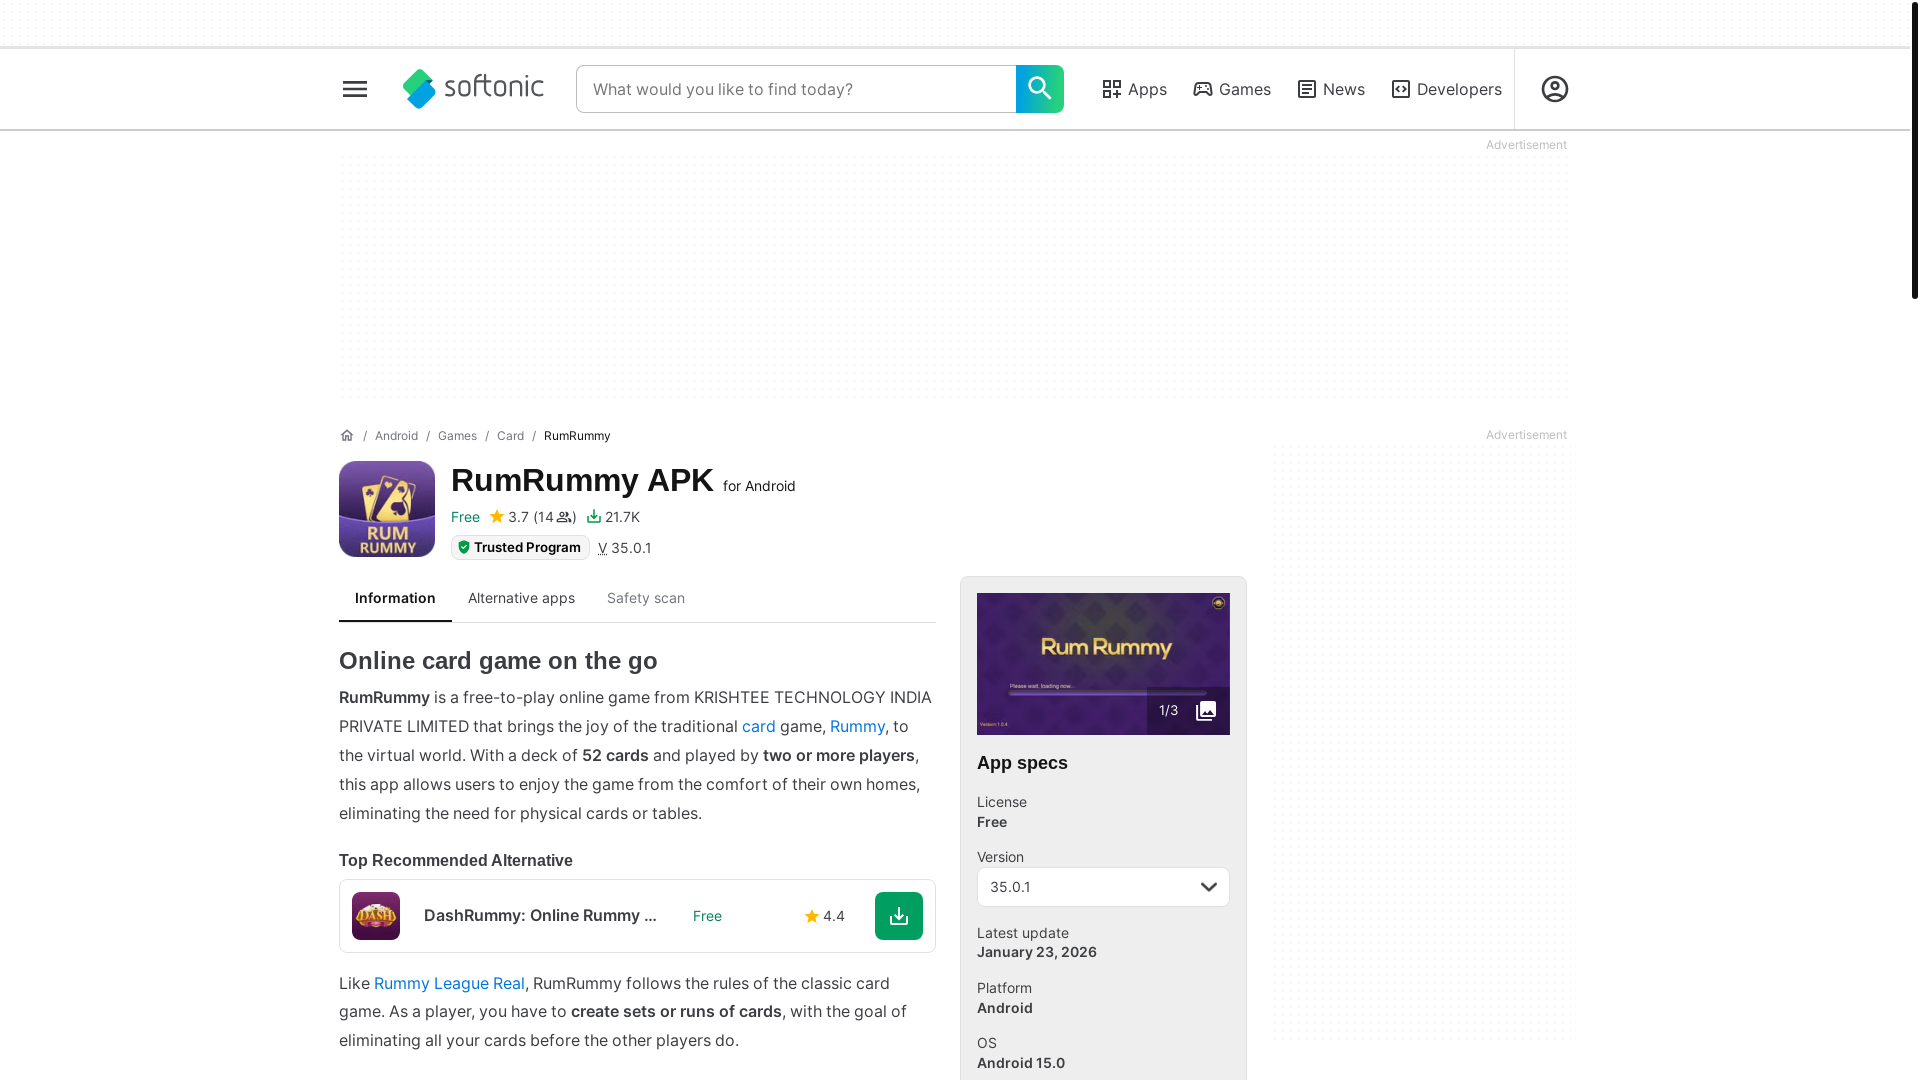Image resolution: width=1920 pixels, height=1080 pixels.
Task: Expand the Version 35.0.1 dropdown
Action: (x=1103, y=887)
